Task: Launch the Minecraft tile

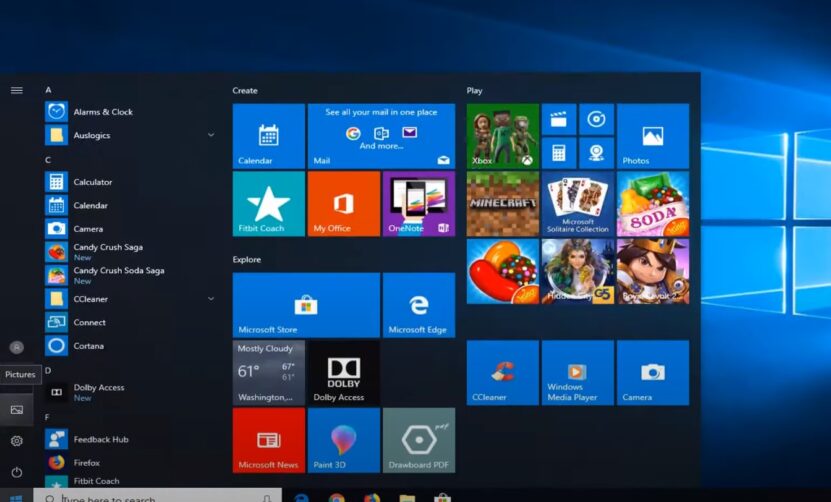Action: 503,204
